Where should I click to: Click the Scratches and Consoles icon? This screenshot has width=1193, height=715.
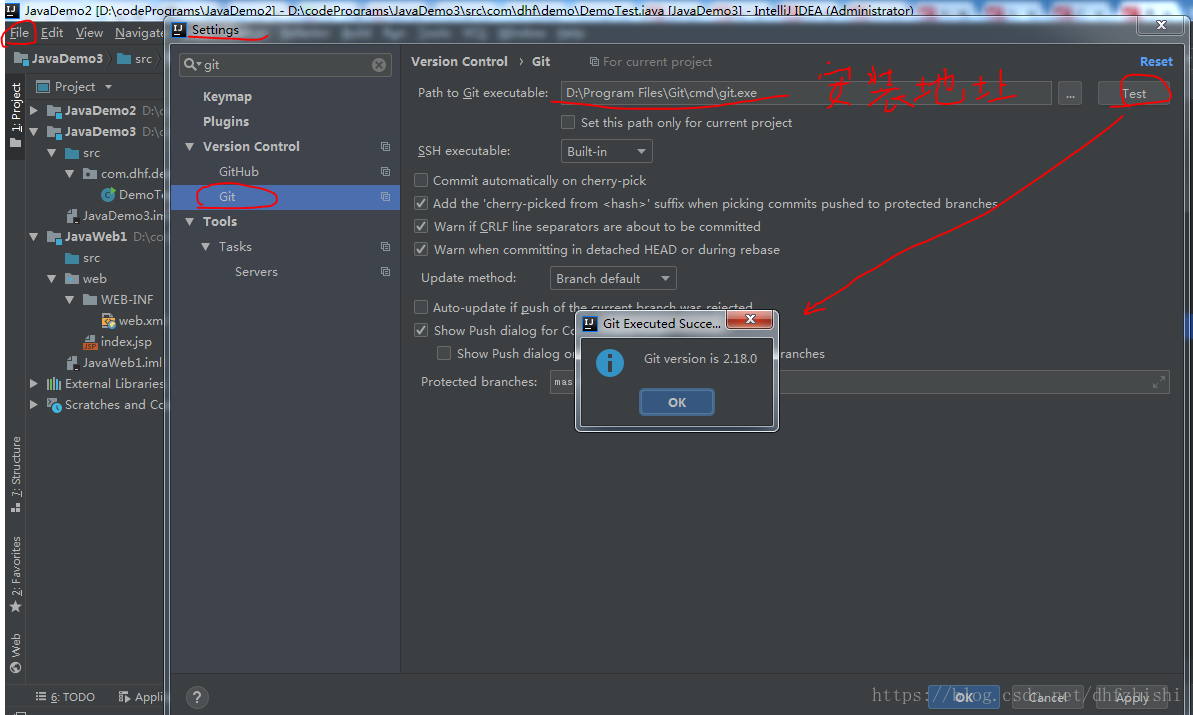(x=54, y=405)
